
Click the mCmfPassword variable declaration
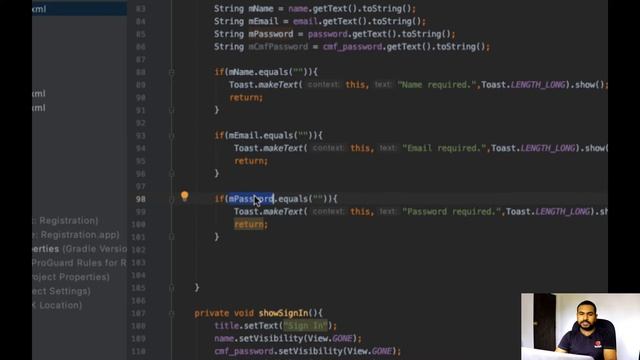pyautogui.click(x=278, y=47)
